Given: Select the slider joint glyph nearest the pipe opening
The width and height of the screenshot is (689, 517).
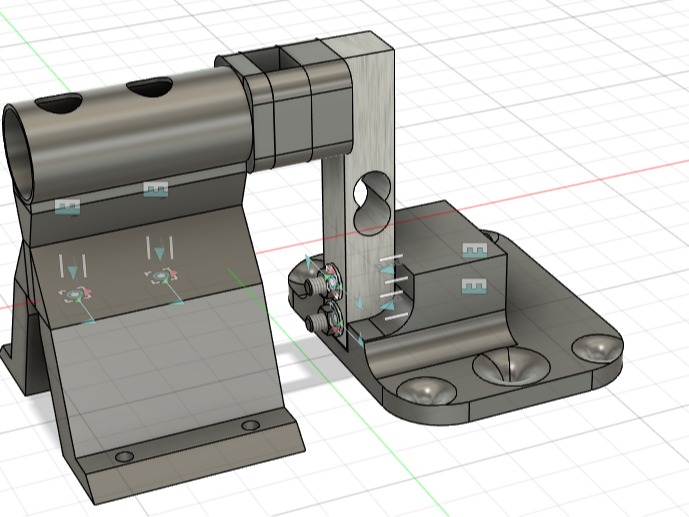Looking at the screenshot, I should [x=73, y=267].
